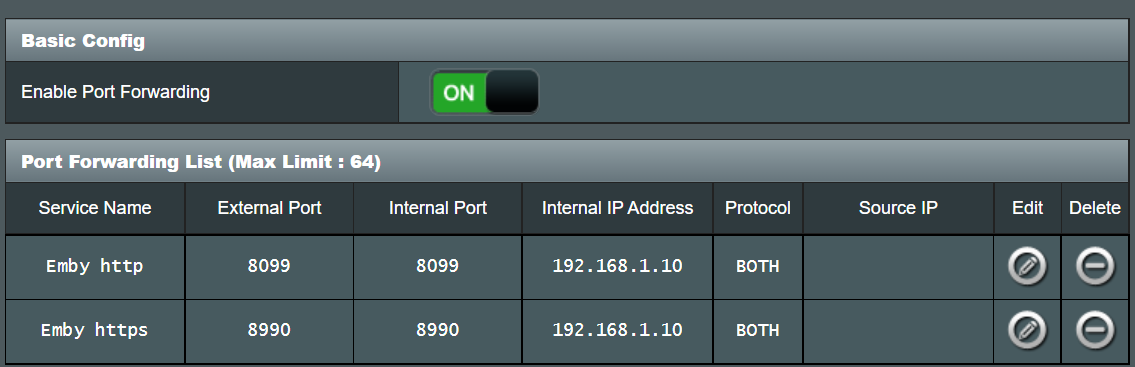The width and height of the screenshot is (1135, 367).
Task: Select the Emby https service name cell
Action: (x=95, y=331)
